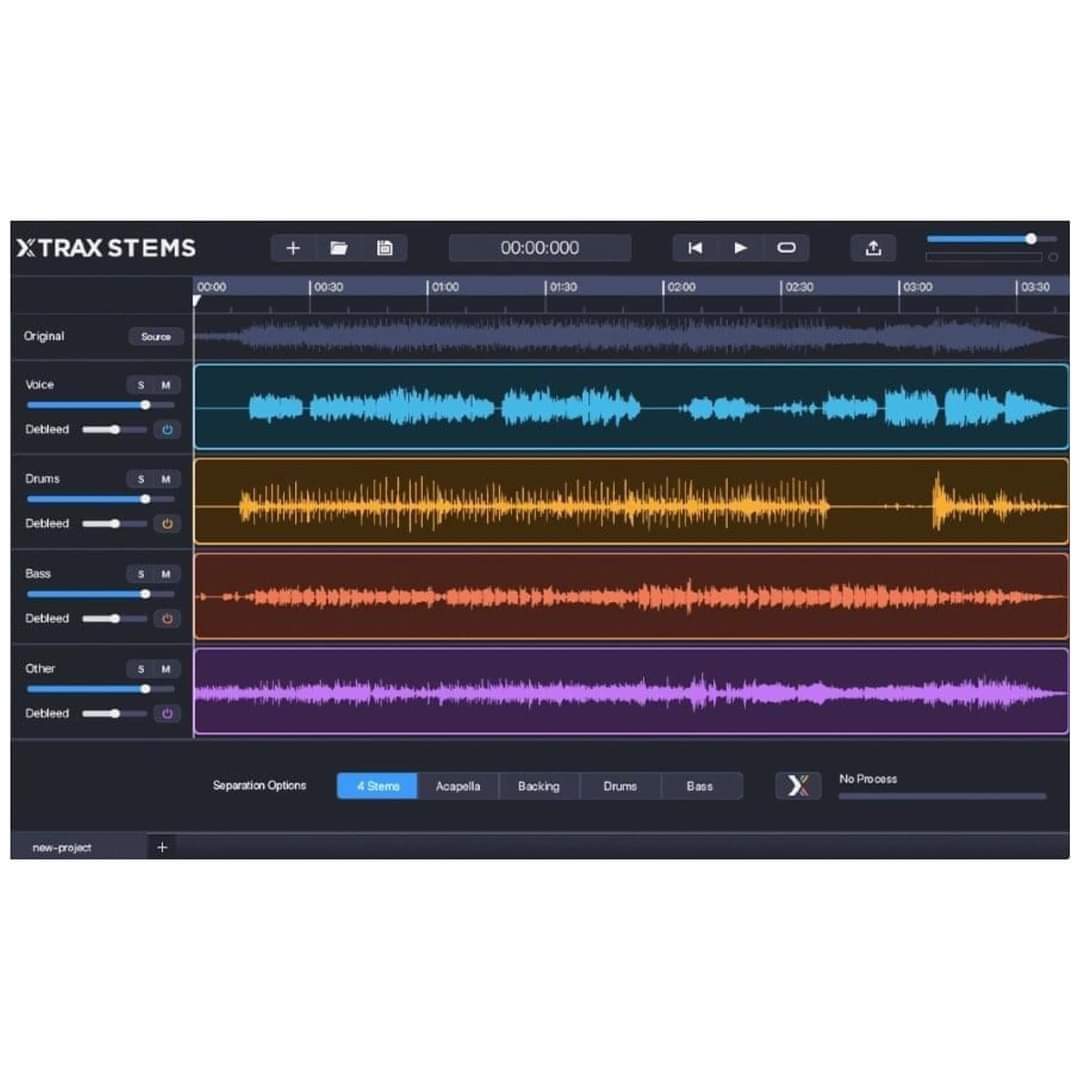Adjust the Drums stem volume slider
The height and width of the screenshot is (1080, 1080).
click(144, 498)
